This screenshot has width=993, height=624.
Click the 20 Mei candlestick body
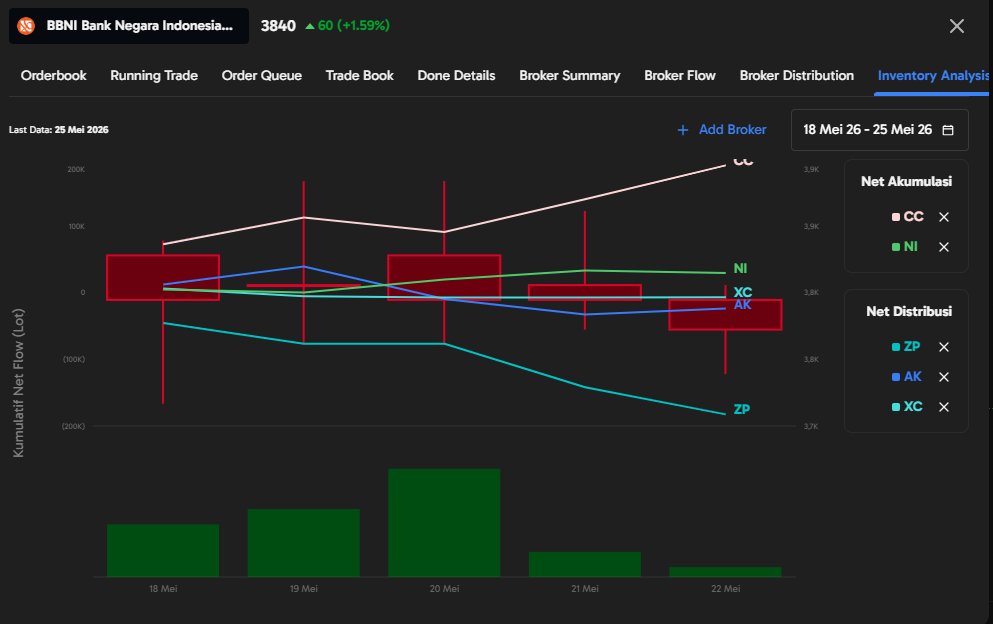[x=444, y=277]
